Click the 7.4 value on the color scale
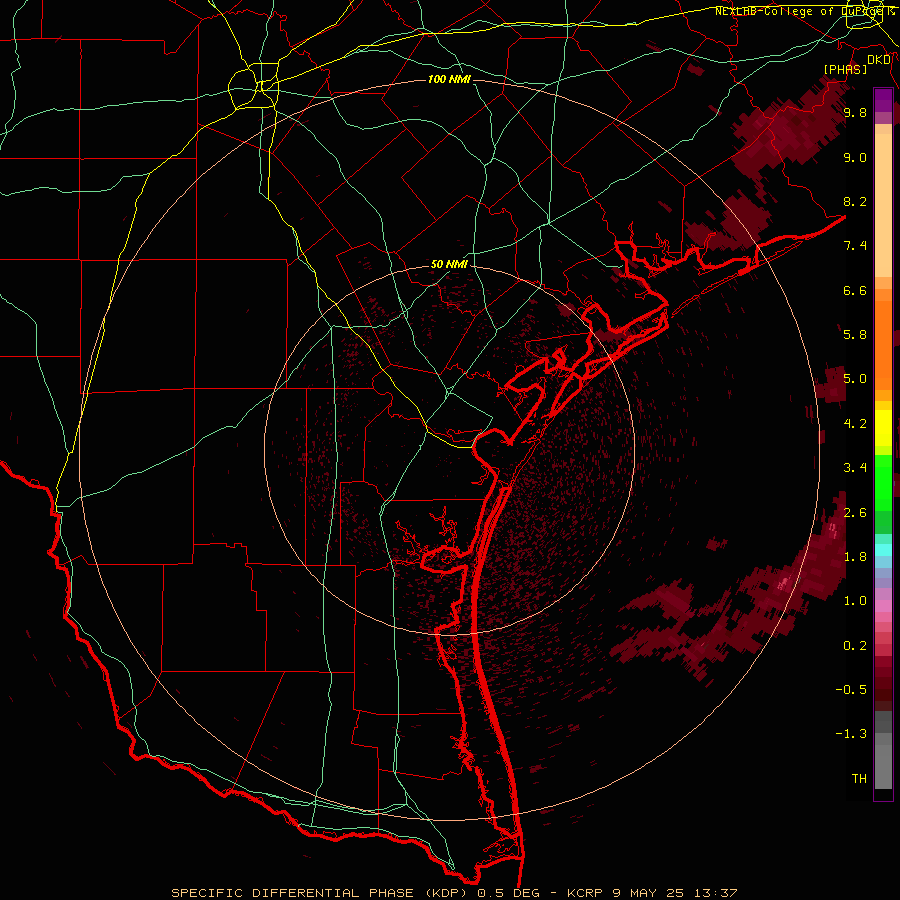The height and width of the screenshot is (900, 900). pos(855,246)
